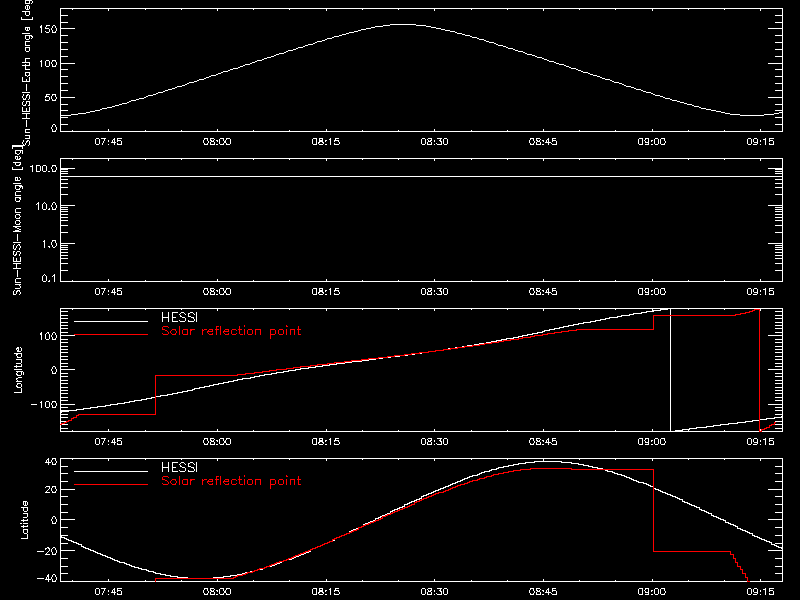Select the Latitude axis title
800x600 pixels.
[x=24, y=519]
